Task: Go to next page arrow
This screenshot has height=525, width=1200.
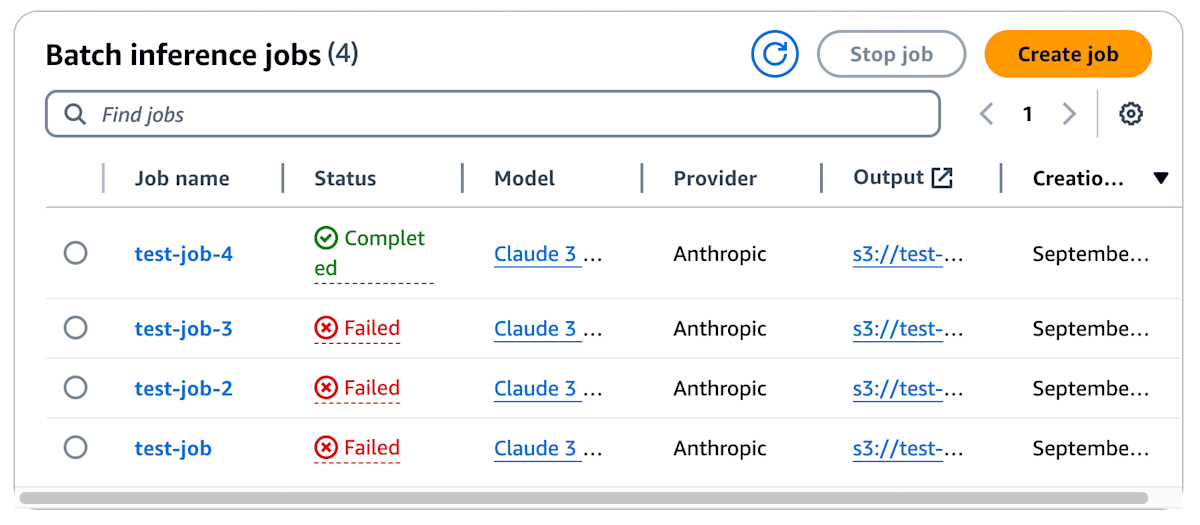Action: click(1069, 114)
